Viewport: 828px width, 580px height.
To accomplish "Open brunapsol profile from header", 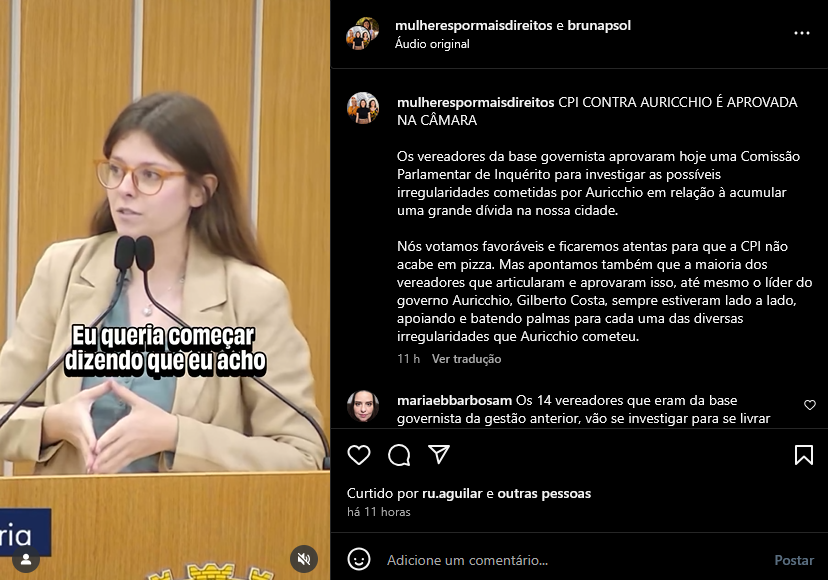I will pyautogui.click(x=599, y=25).
